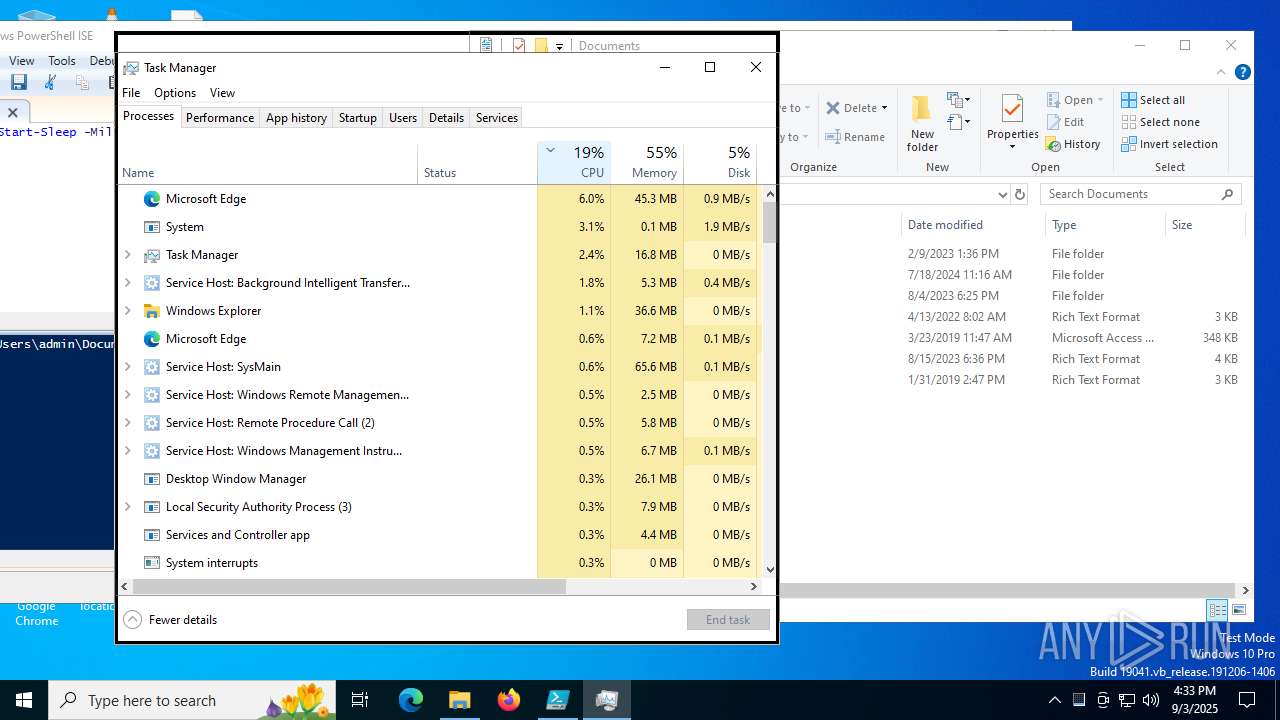Image resolution: width=1280 pixels, height=720 pixels.
Task: Open Task Manager Options menu
Action: coord(175,93)
